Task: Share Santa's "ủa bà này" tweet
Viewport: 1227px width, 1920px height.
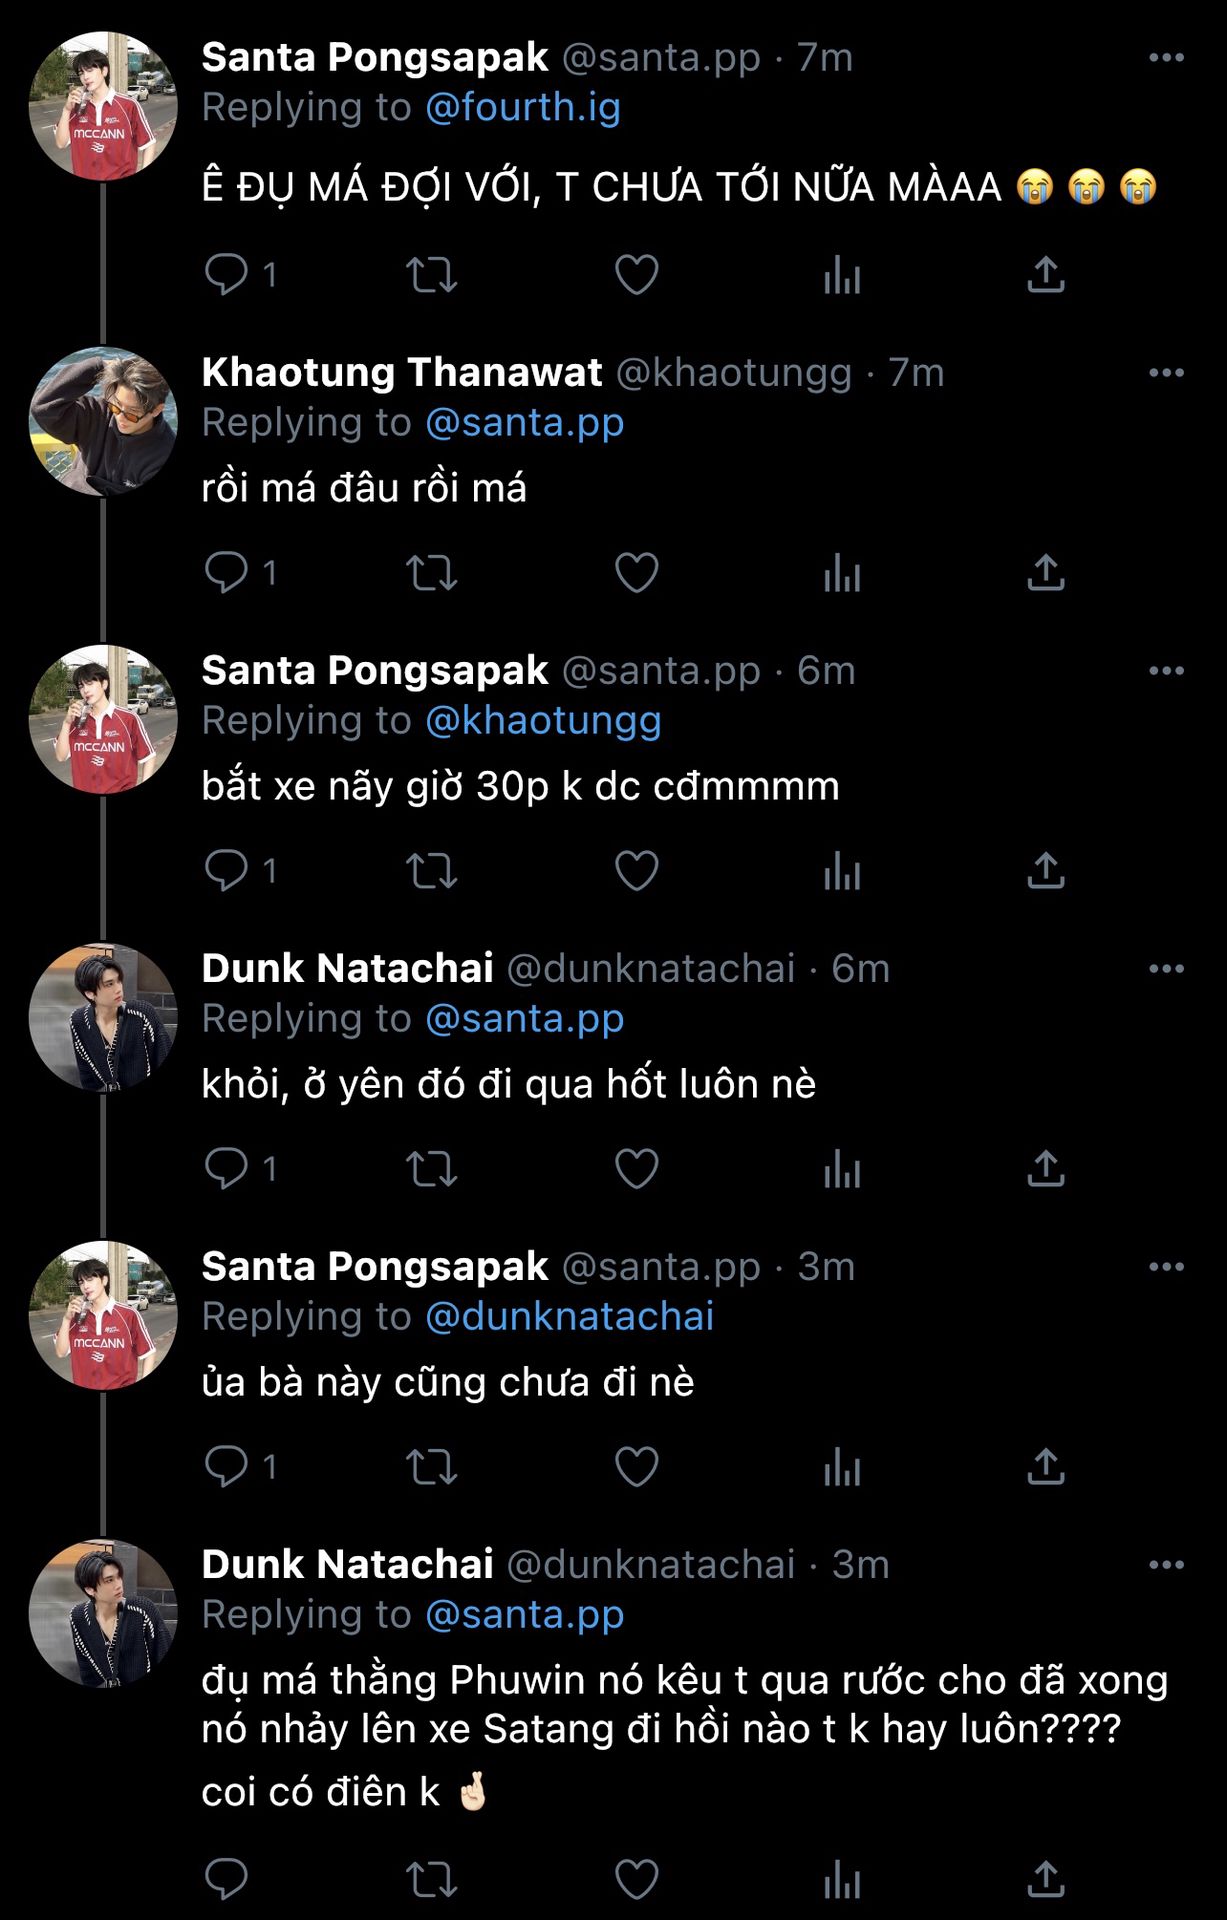Action: tap(1046, 1467)
